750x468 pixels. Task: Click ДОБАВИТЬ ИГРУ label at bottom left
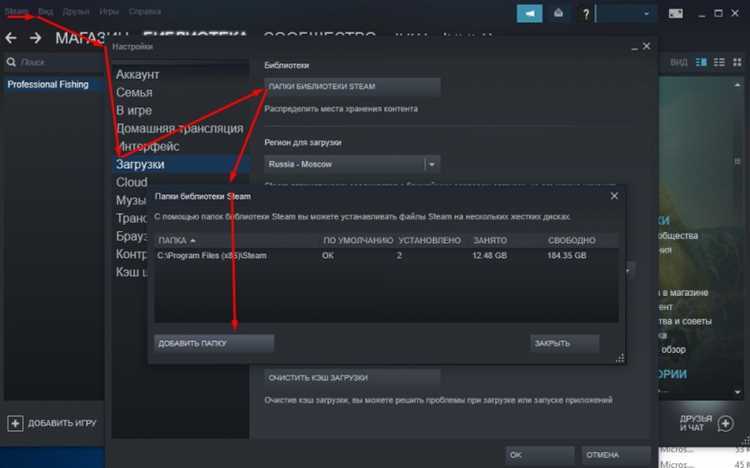[62, 423]
